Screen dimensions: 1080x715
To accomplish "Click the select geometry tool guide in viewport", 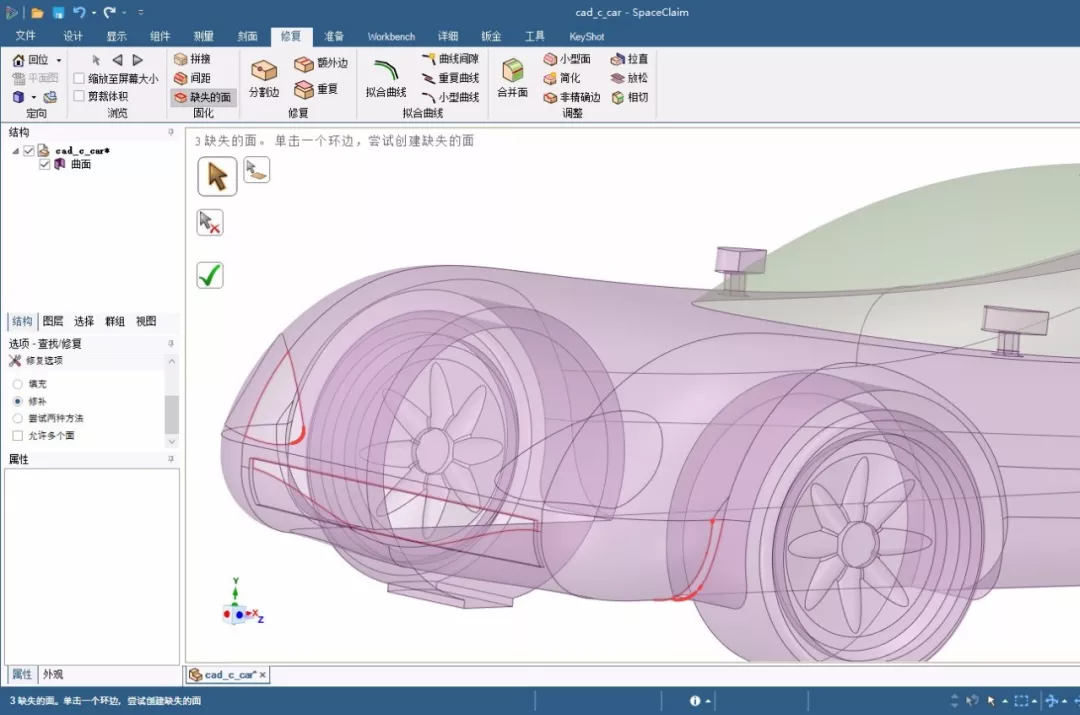I will coord(256,169).
